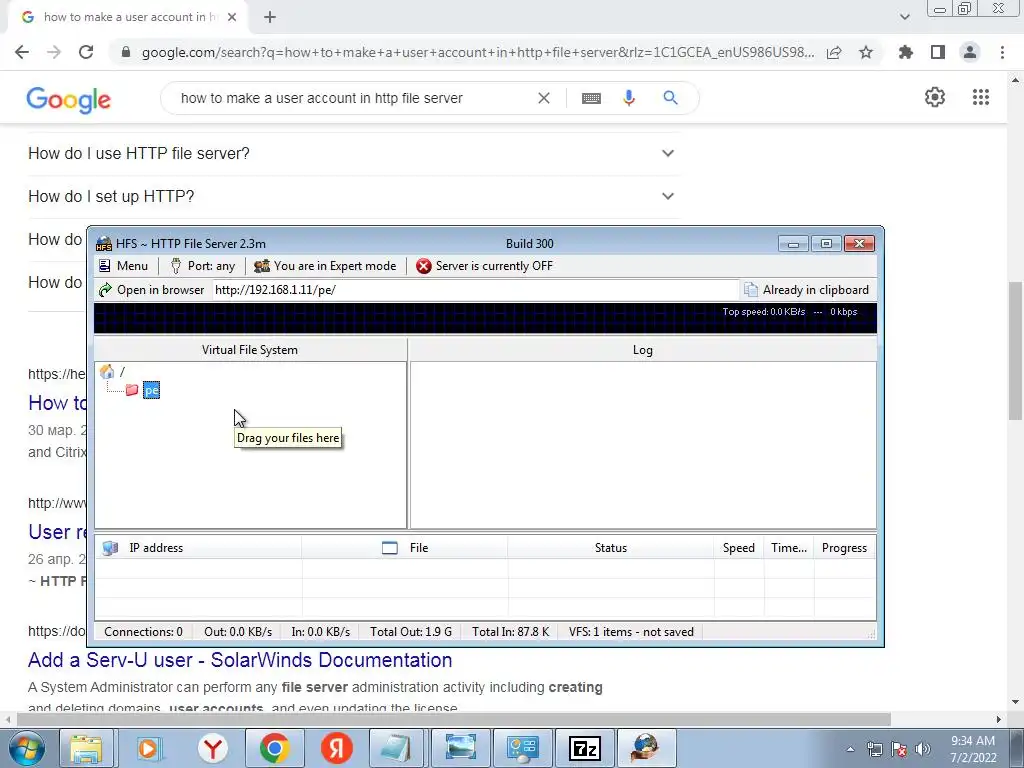
Task: Change the Port: any setting in HFS
Action: (202, 266)
